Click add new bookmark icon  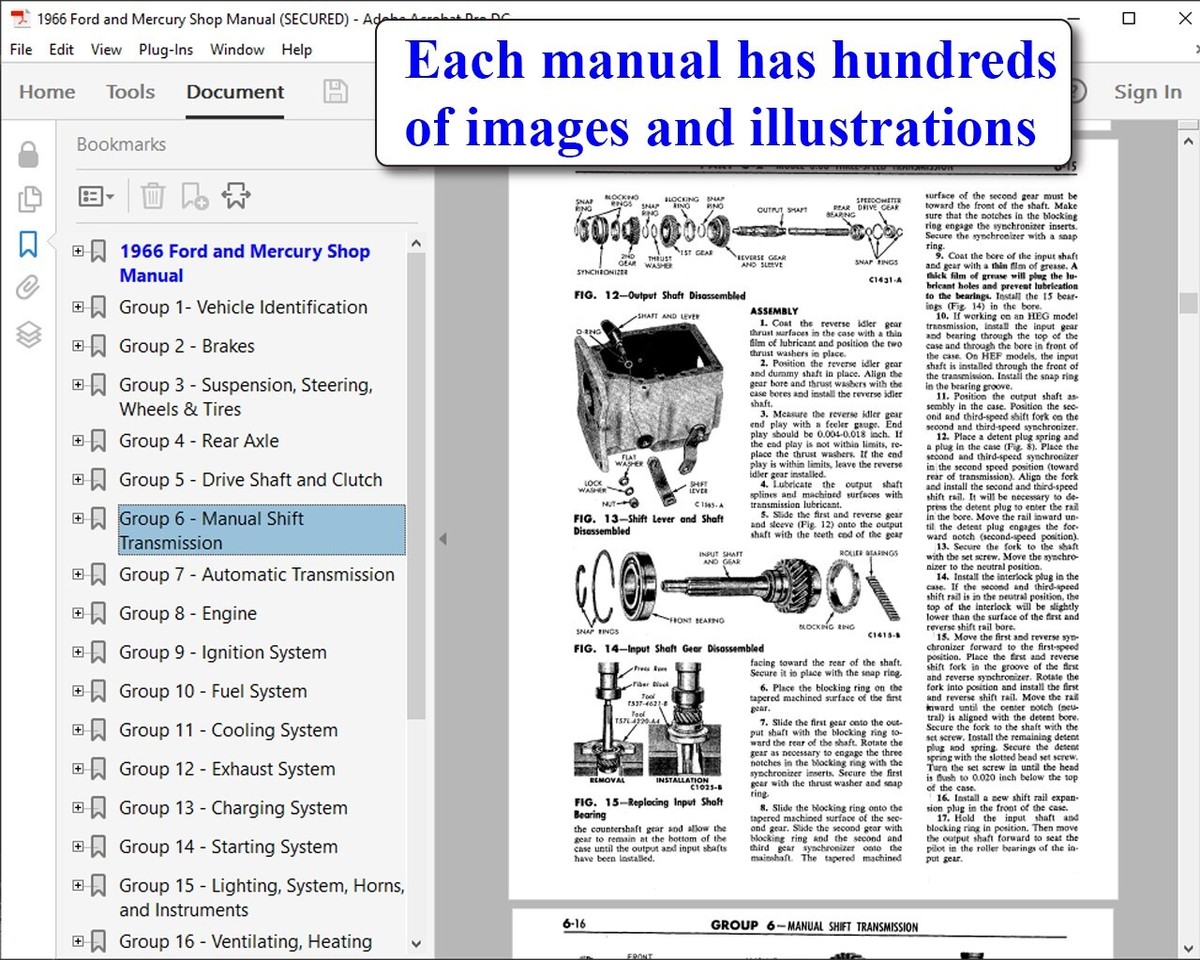coord(194,196)
